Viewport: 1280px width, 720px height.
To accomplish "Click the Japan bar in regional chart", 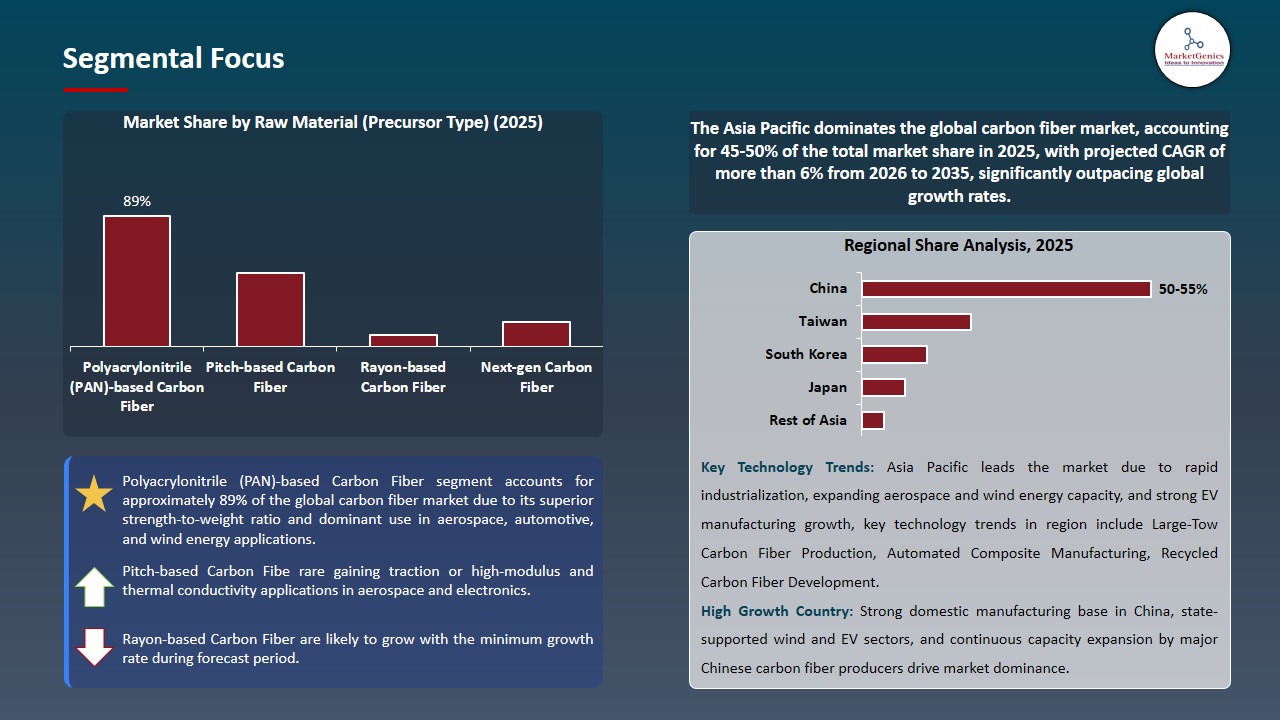I will (883, 388).
